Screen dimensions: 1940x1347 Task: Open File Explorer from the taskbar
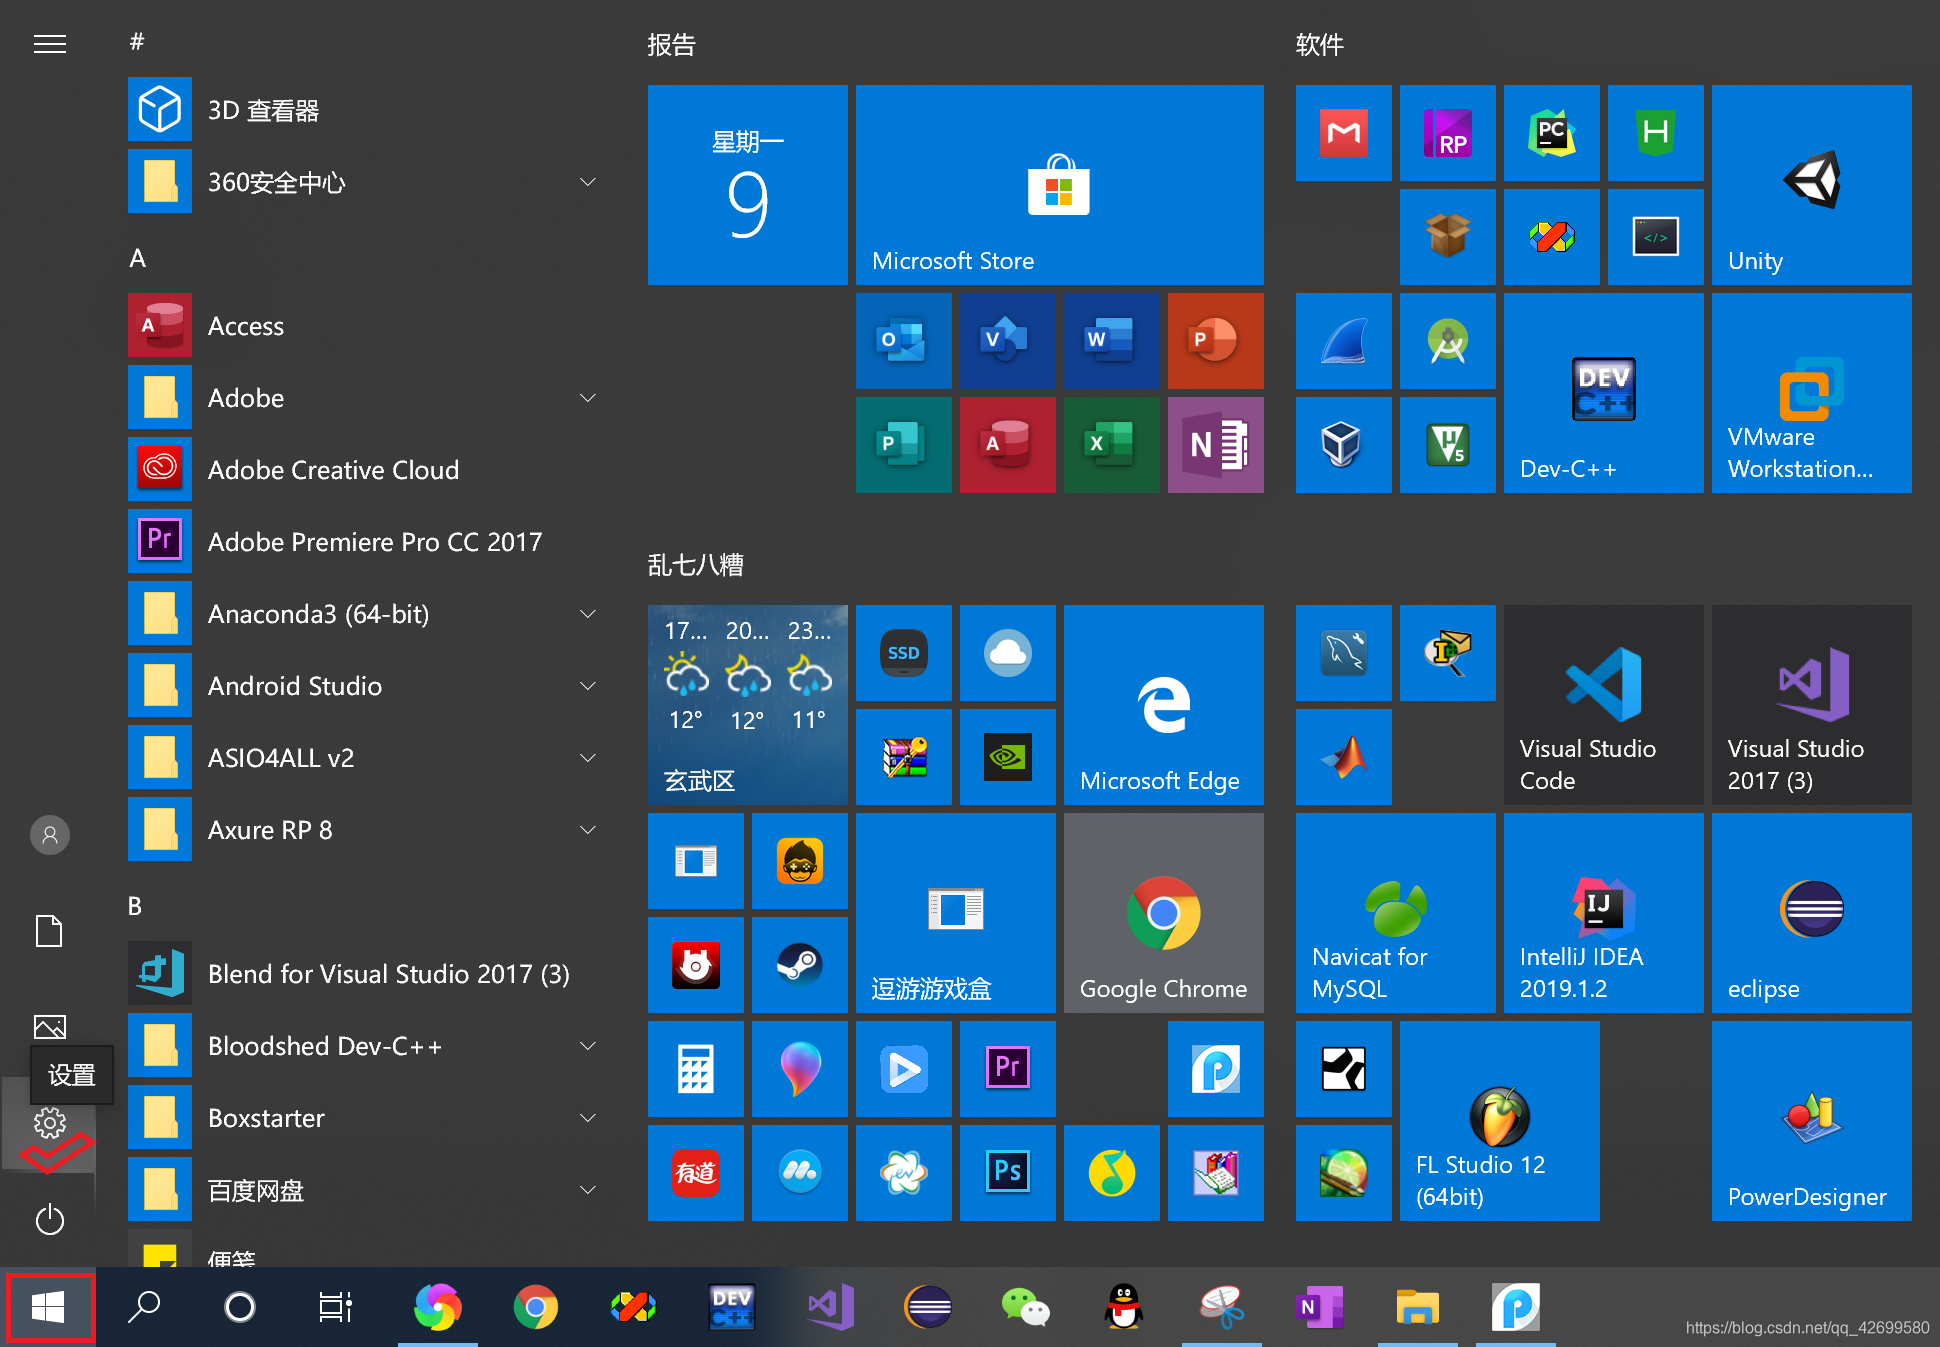(x=1417, y=1307)
